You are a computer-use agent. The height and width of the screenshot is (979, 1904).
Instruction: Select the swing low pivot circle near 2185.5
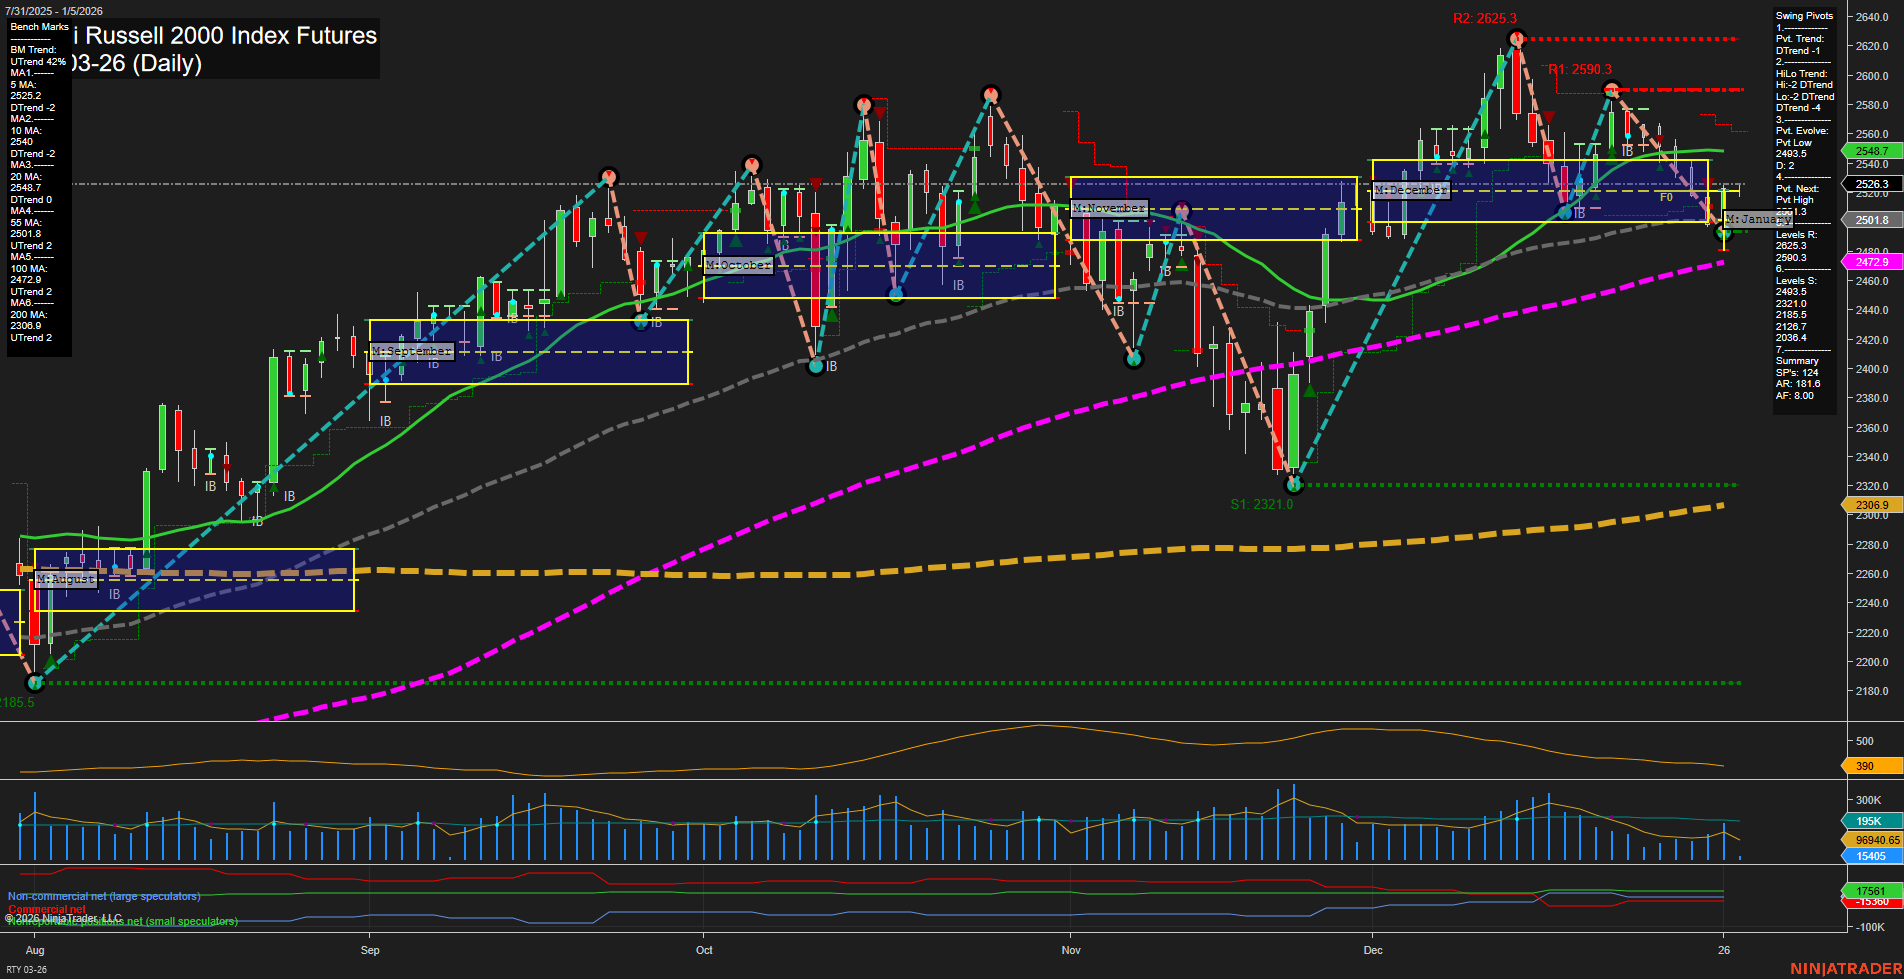click(35, 683)
